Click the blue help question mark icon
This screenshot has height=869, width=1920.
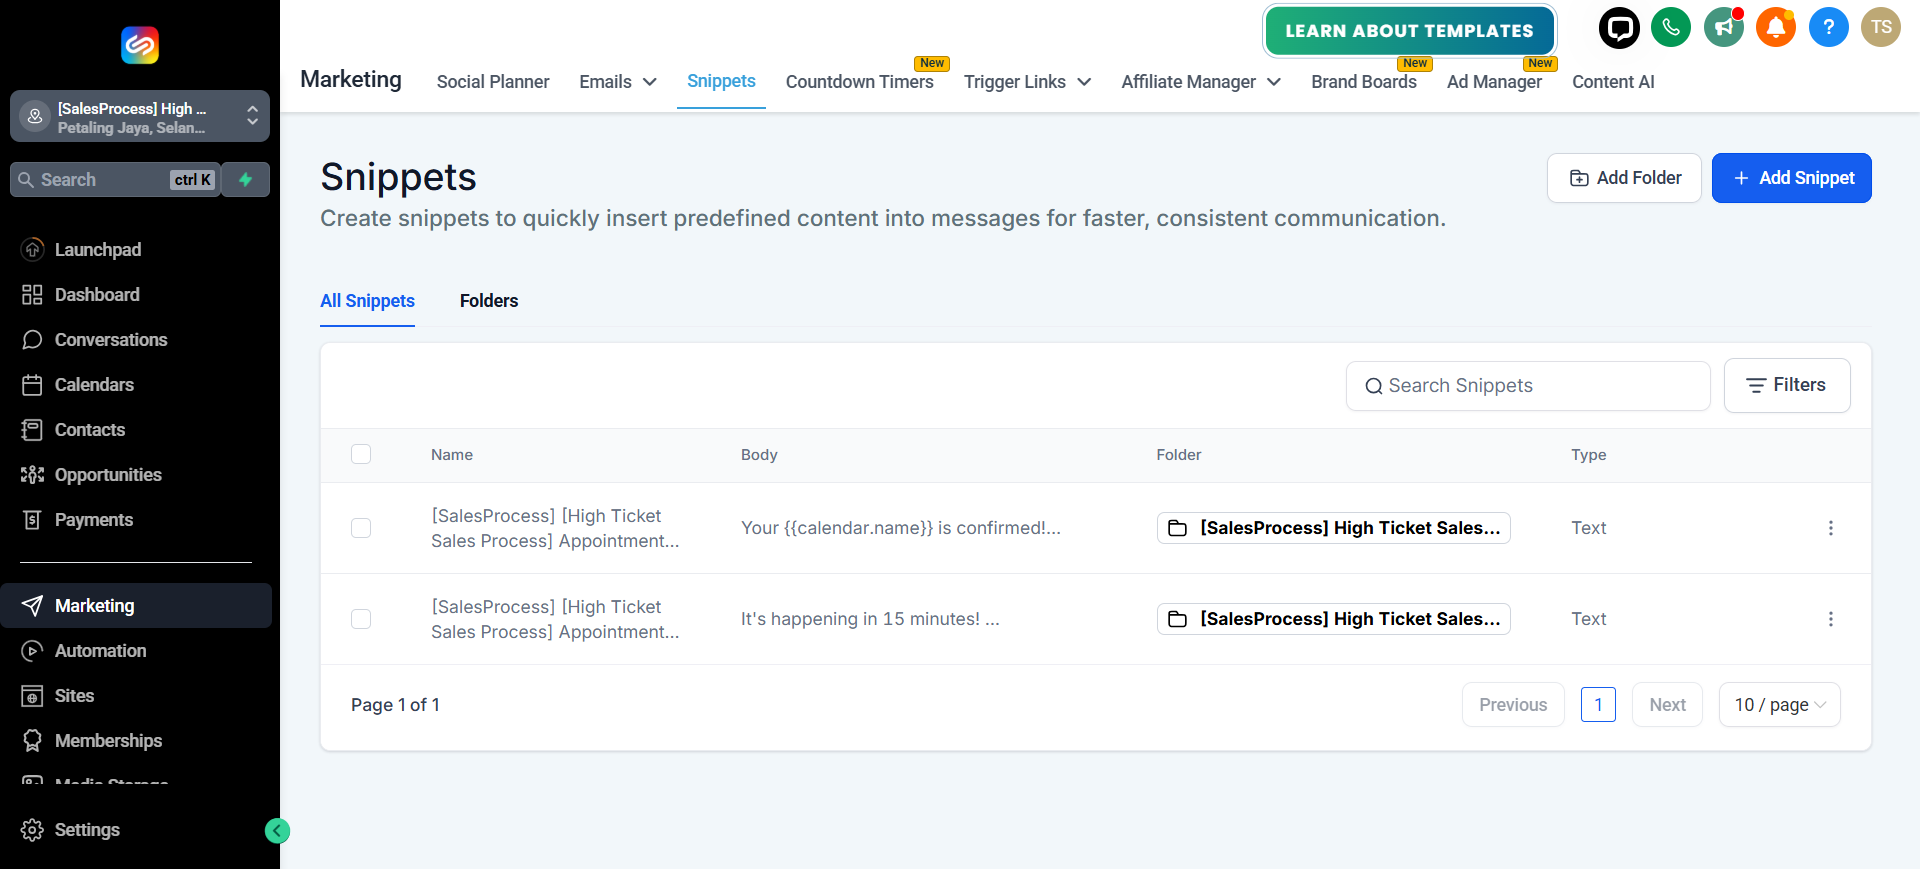point(1828,28)
